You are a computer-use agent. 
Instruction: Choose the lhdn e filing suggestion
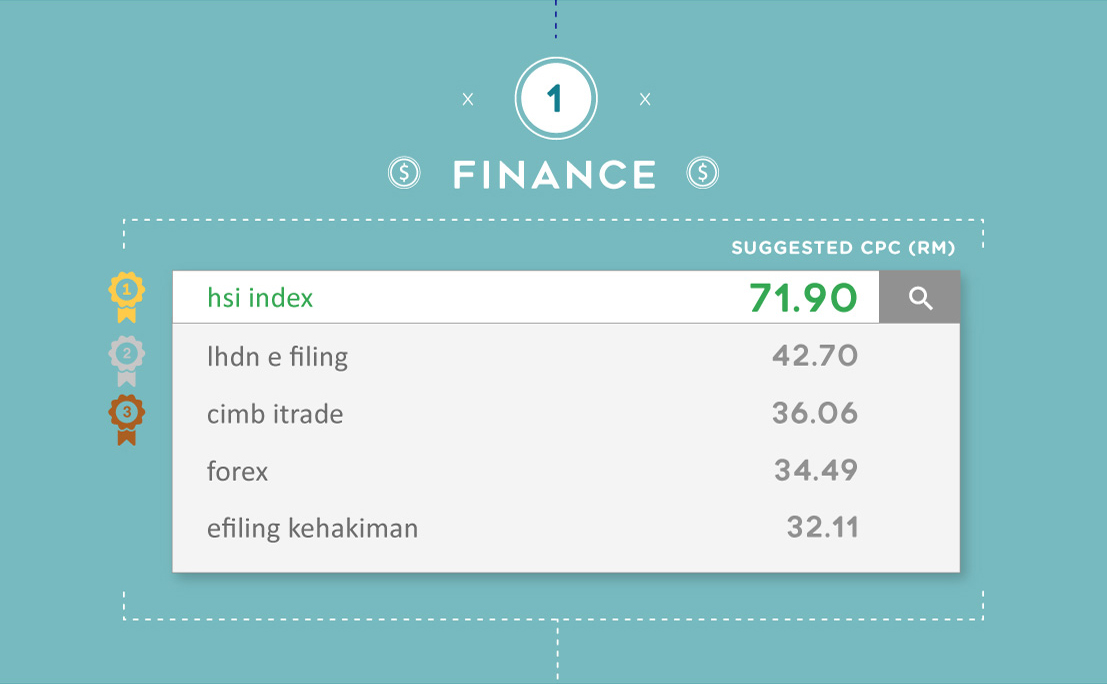[x=566, y=356]
